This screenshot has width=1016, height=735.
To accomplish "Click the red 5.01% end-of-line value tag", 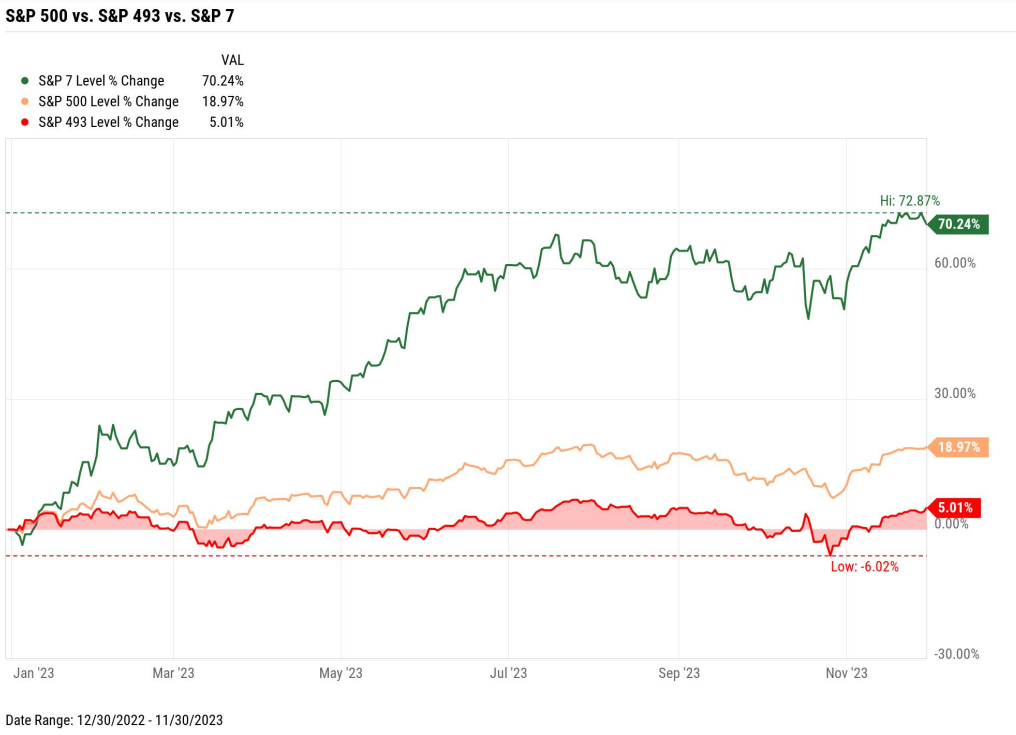I will pyautogui.click(x=955, y=507).
